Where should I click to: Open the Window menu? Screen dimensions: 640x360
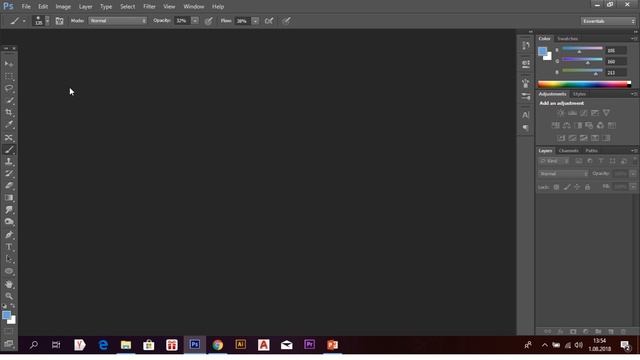point(193,7)
